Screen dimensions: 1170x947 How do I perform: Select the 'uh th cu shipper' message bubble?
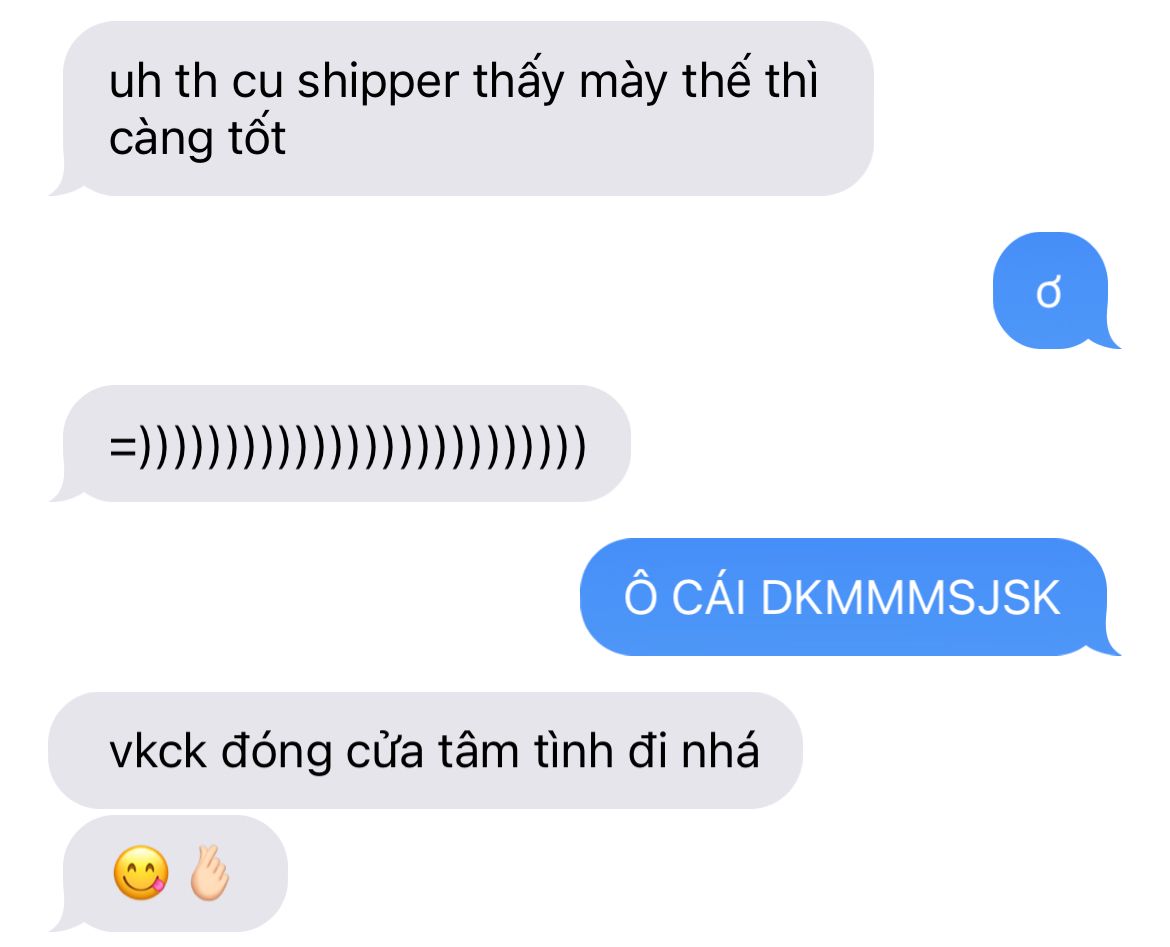pyautogui.click(x=461, y=109)
